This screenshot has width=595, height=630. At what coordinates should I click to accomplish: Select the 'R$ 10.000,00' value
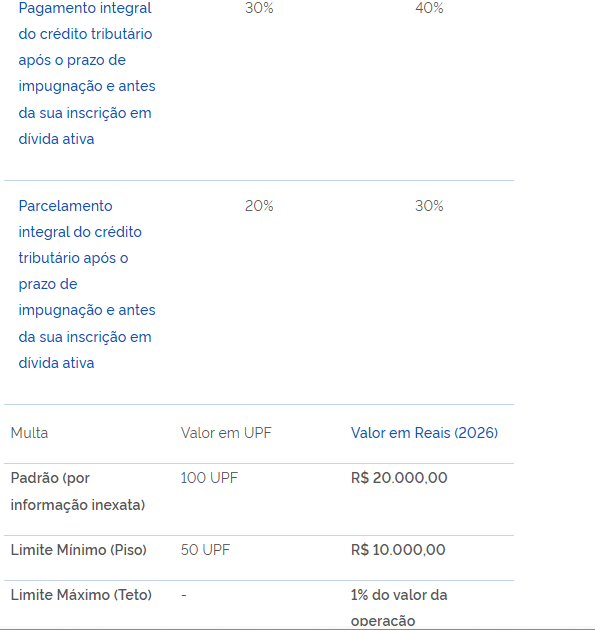pyautogui.click(x=398, y=550)
